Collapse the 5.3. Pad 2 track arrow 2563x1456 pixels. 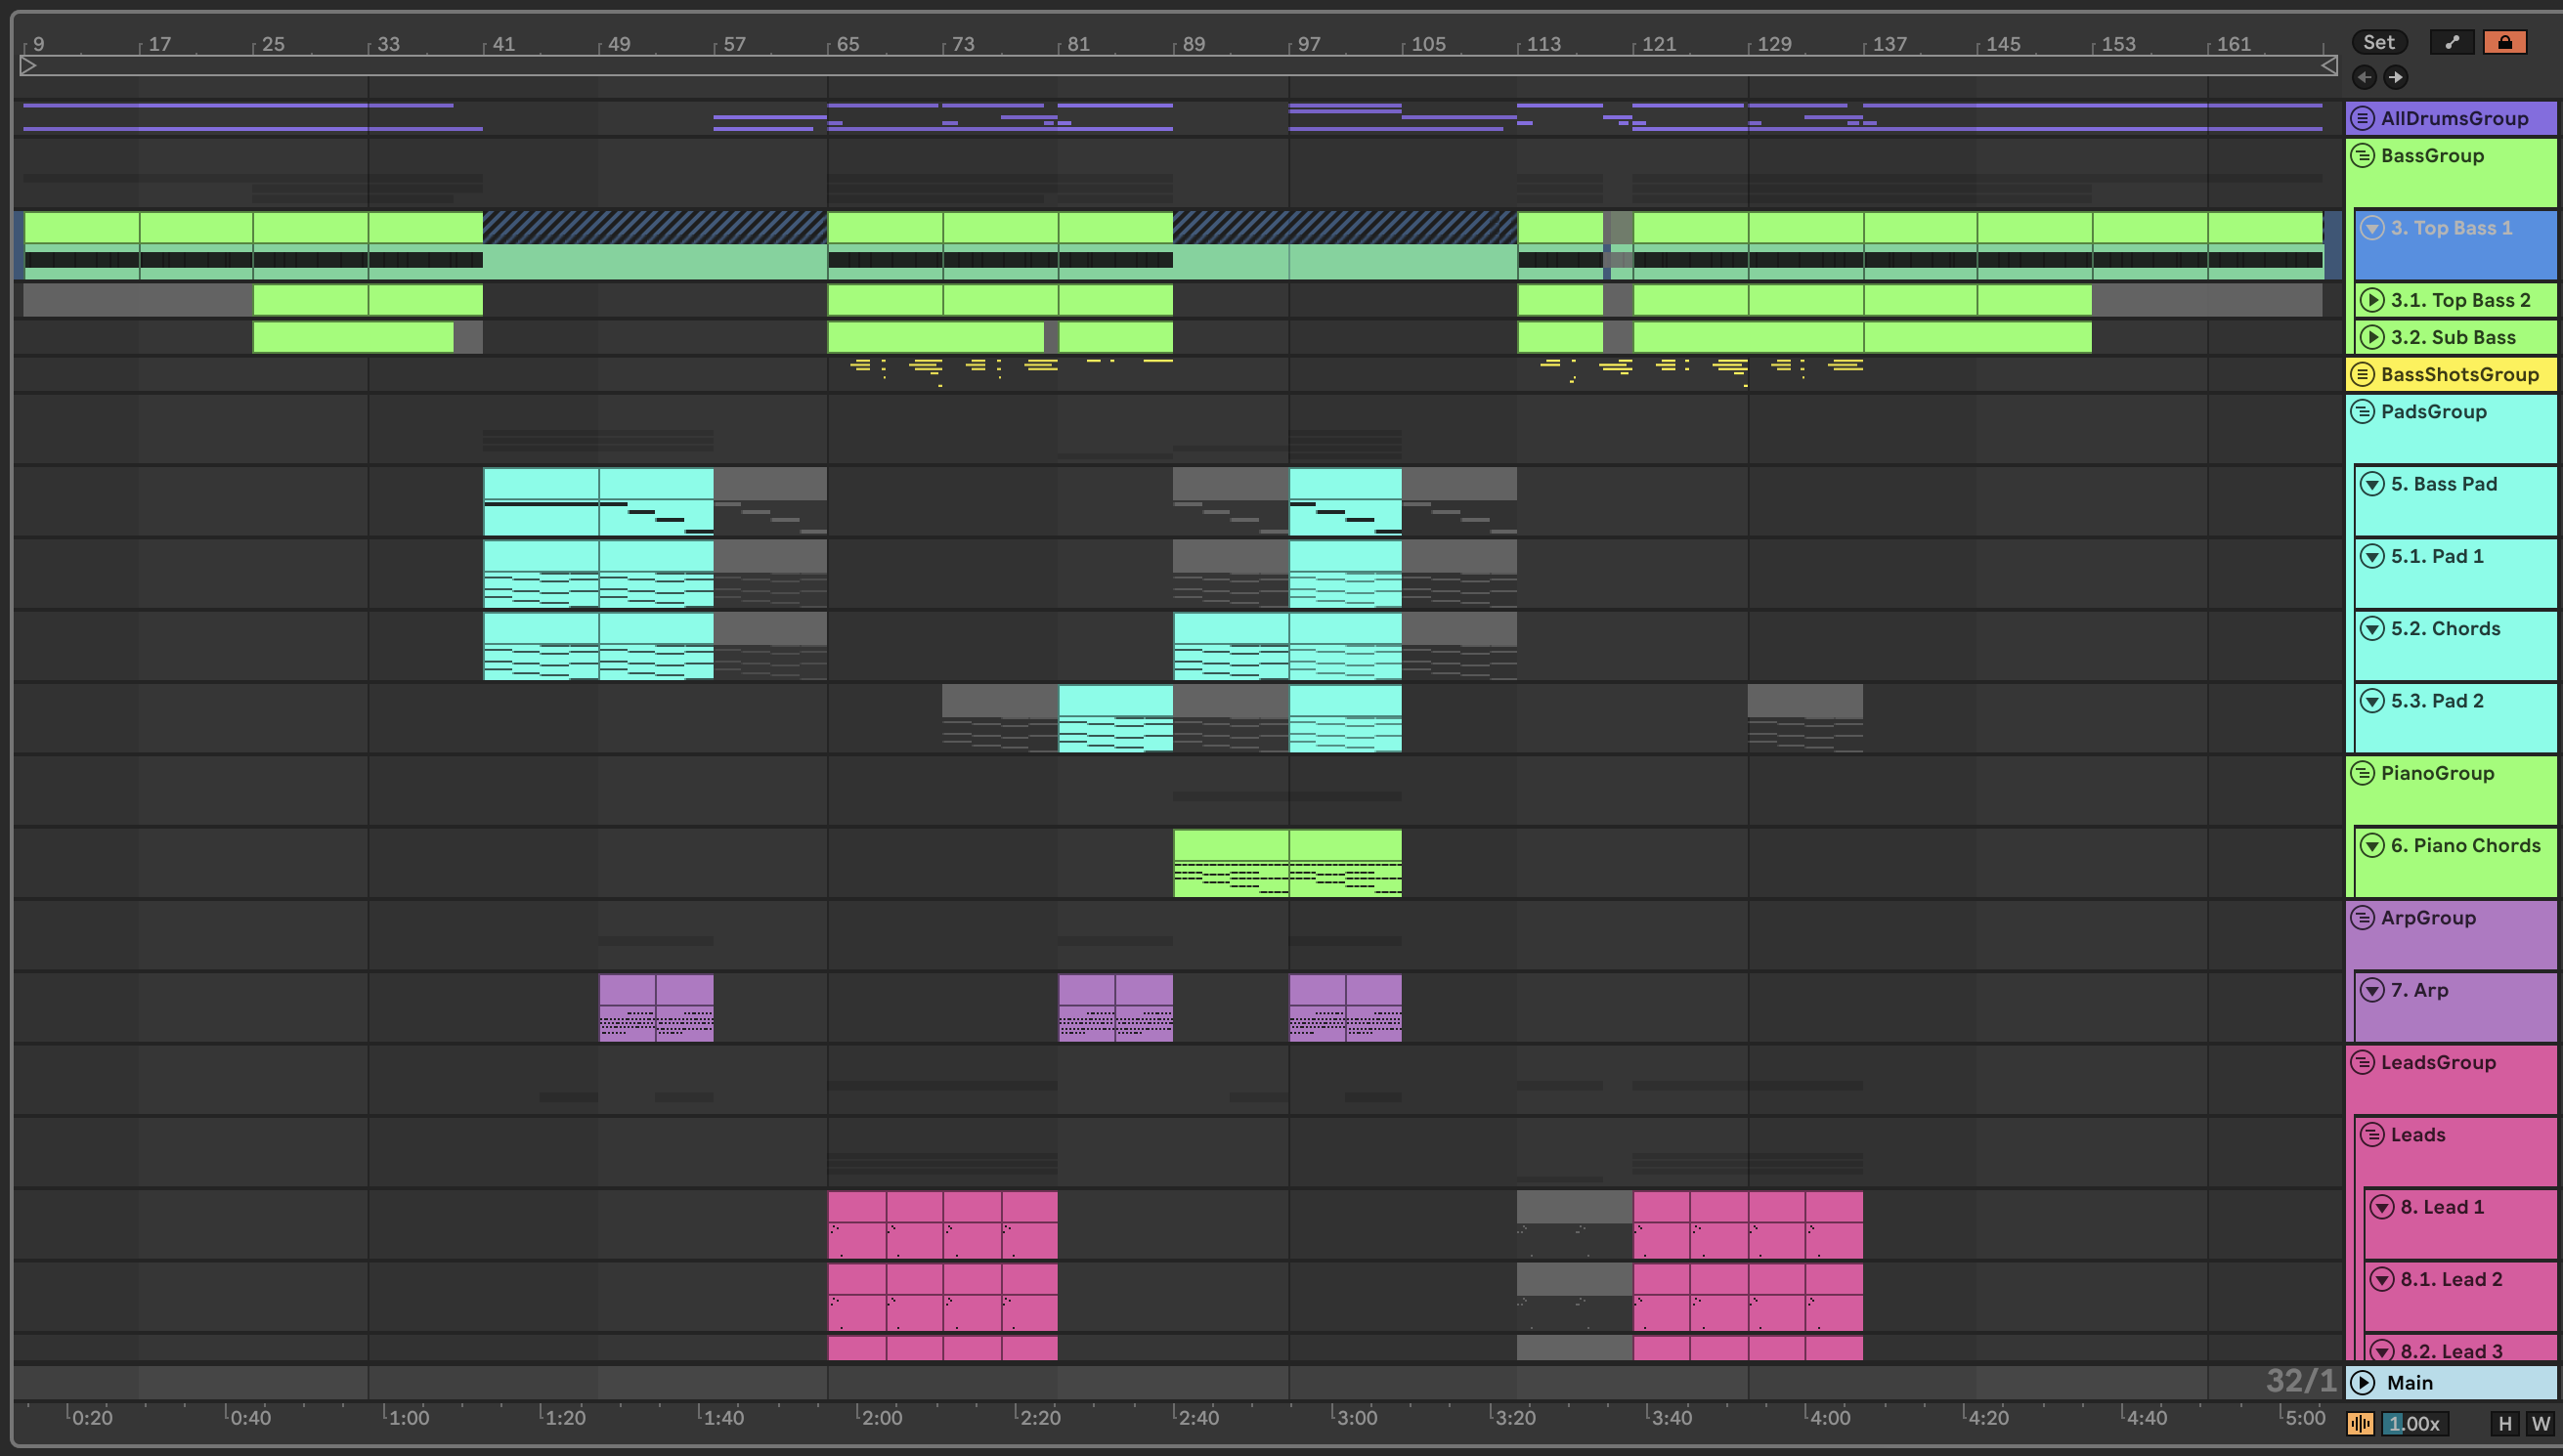pos(2372,701)
